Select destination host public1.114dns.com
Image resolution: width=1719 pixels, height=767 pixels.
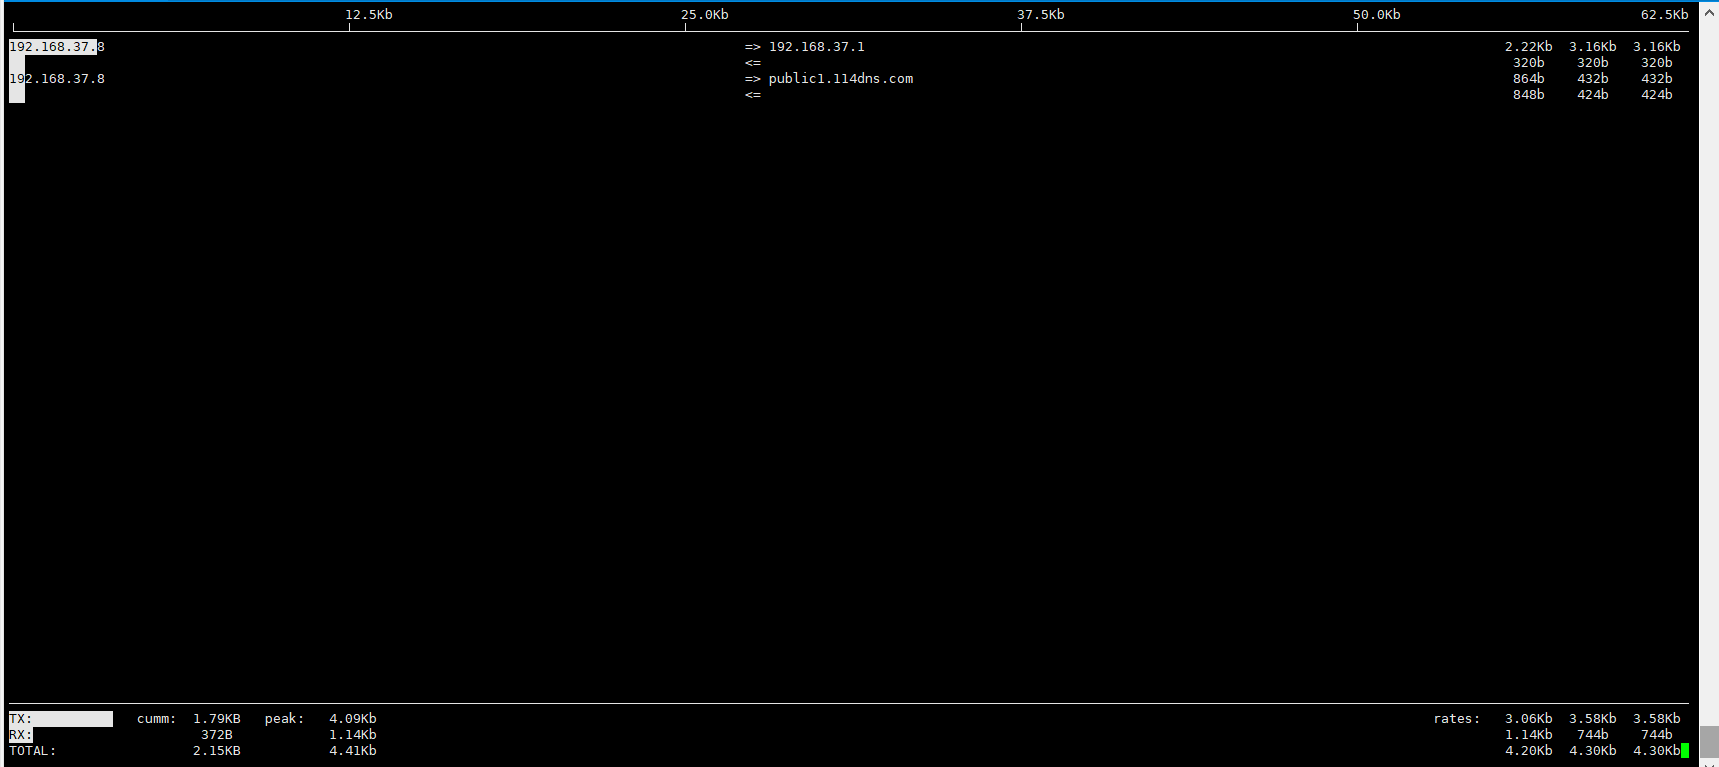pyautogui.click(x=841, y=79)
